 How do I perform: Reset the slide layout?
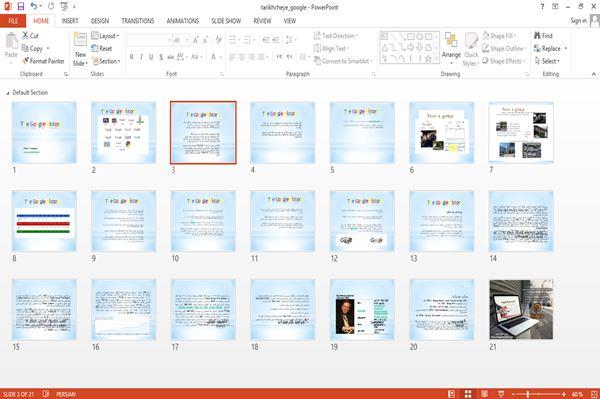pyautogui.click(x=102, y=49)
